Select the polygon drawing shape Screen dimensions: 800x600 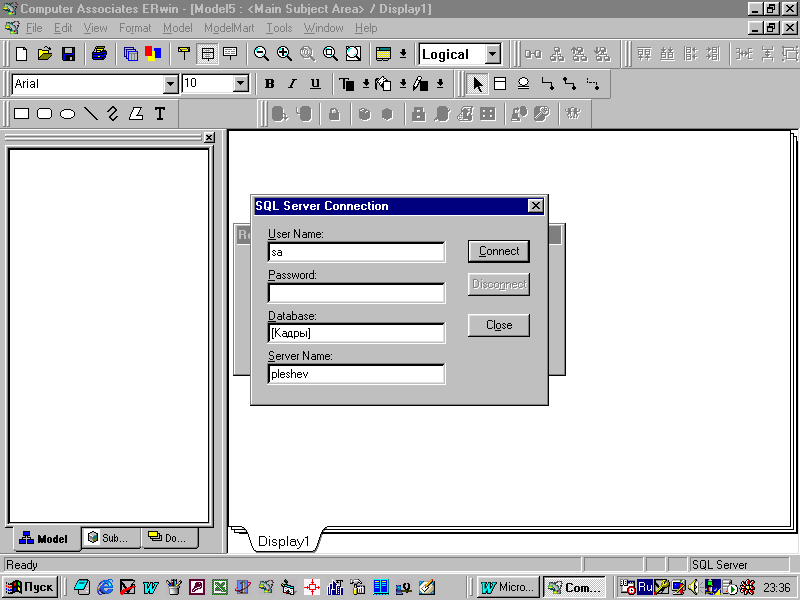point(136,113)
